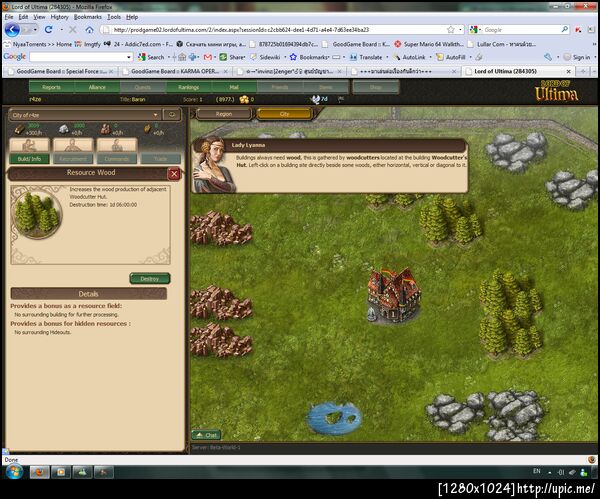Close the Lord of Ultima browser tab
Viewport: 600px width, 499px height.
(x=568, y=71)
